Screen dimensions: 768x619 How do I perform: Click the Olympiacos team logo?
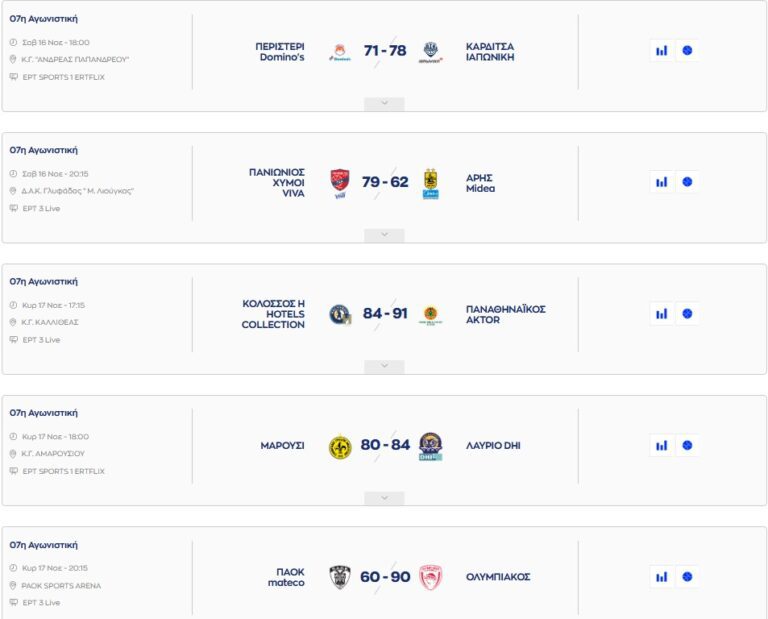coord(430,577)
